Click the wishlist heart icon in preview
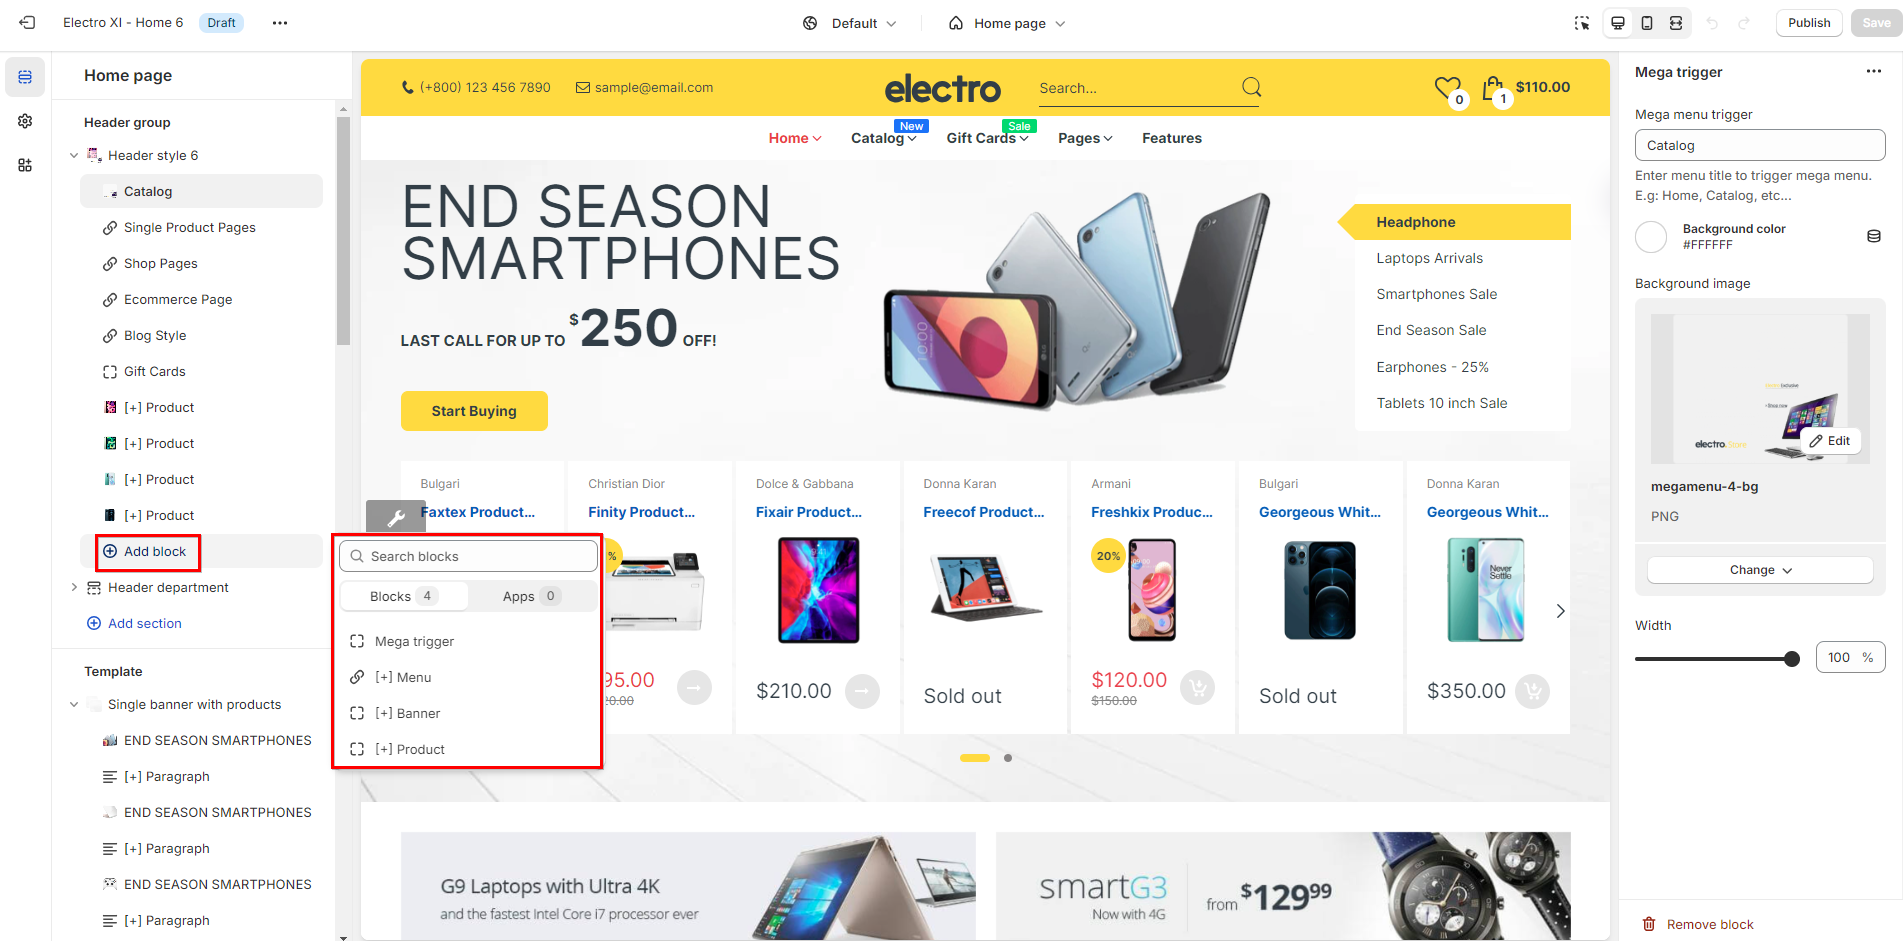The height and width of the screenshot is (941, 1903). pyautogui.click(x=1447, y=88)
